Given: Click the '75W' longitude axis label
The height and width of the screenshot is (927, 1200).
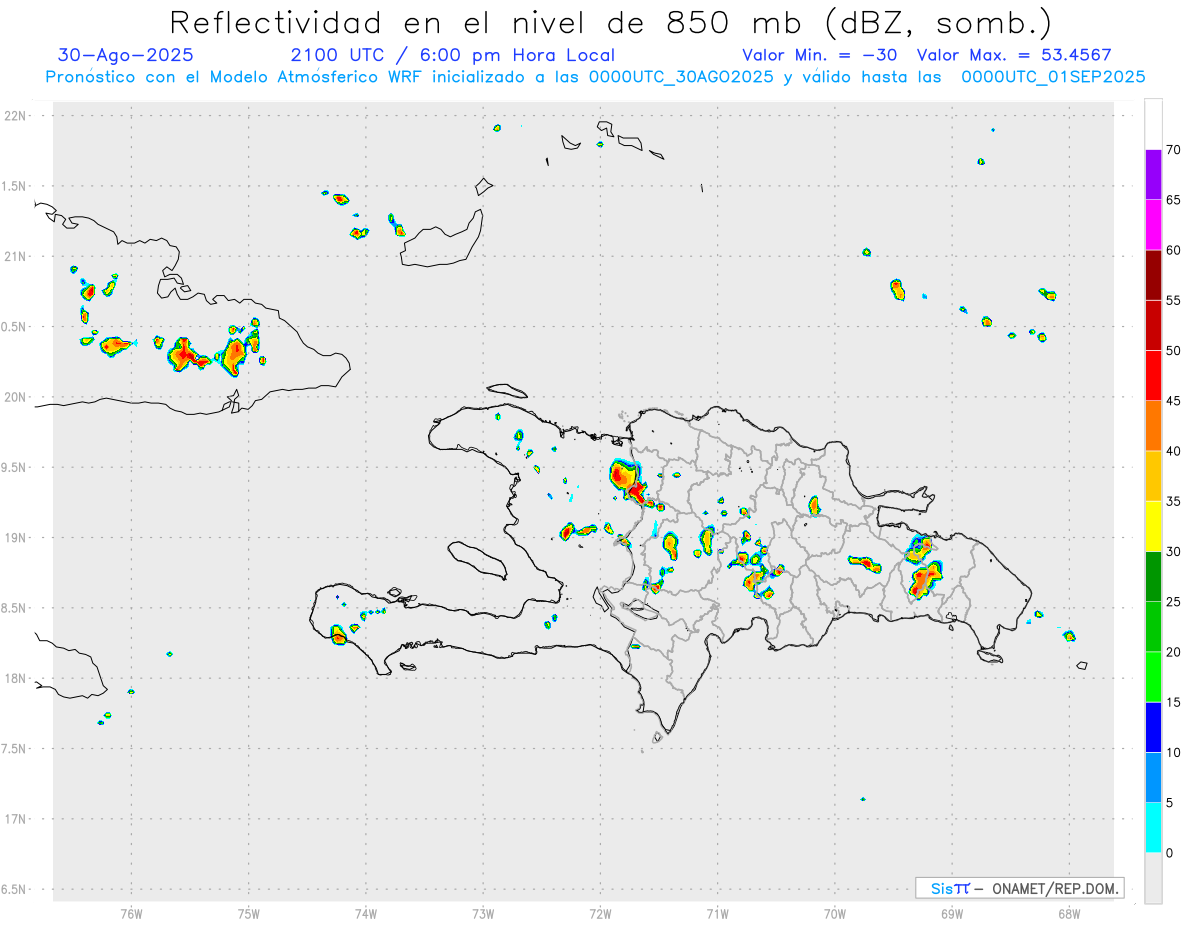Looking at the screenshot, I should pyautogui.click(x=249, y=913).
